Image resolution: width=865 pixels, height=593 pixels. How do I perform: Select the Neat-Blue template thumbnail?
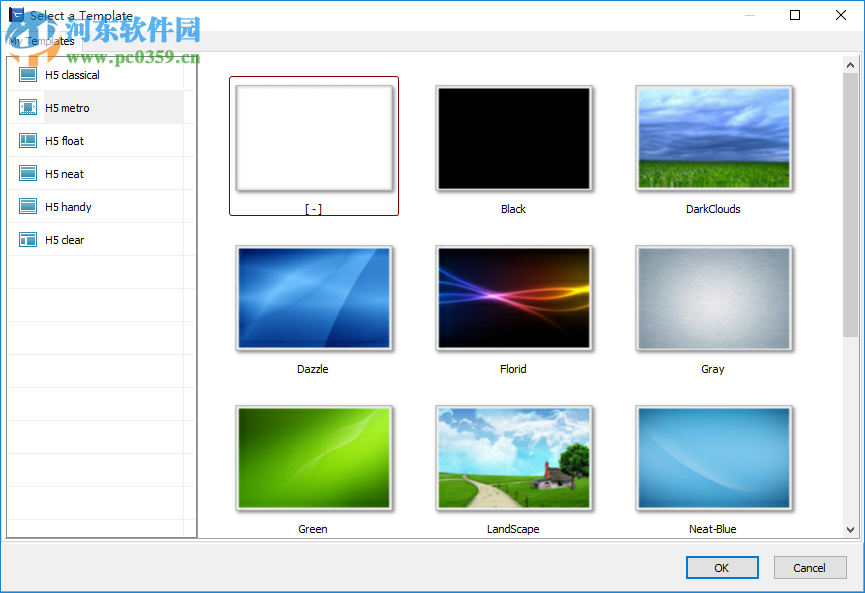point(713,458)
